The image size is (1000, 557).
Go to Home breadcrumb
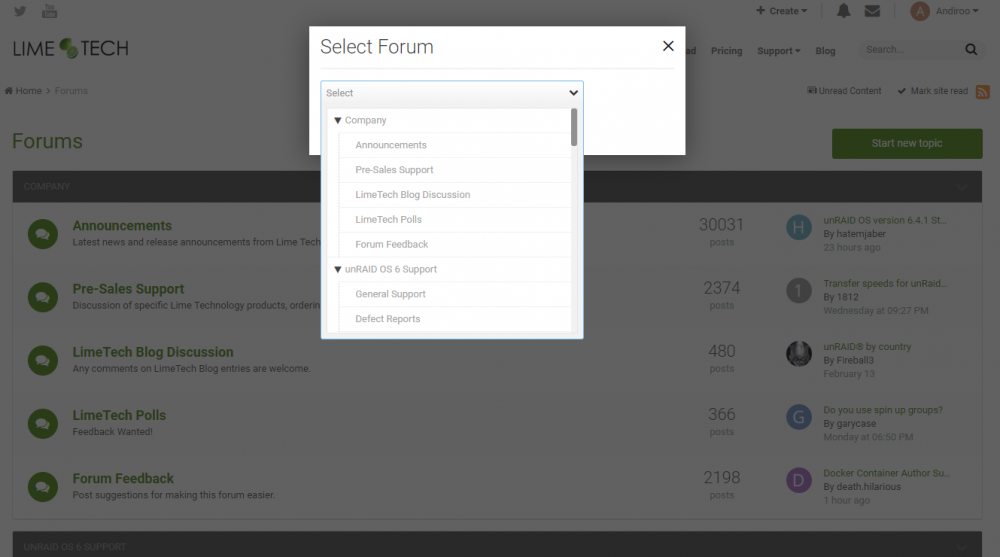[24, 91]
